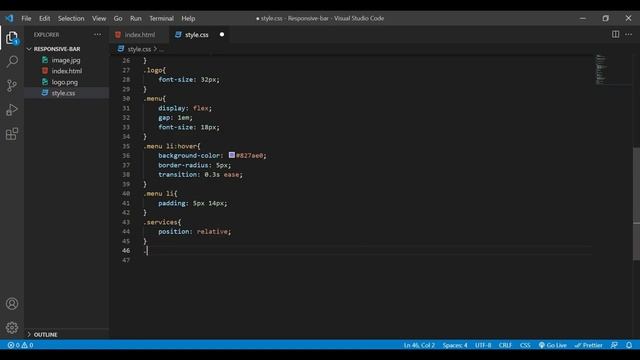This screenshot has width=640, height=360.
Task: Change line ending via CRLF
Action: (505, 345)
